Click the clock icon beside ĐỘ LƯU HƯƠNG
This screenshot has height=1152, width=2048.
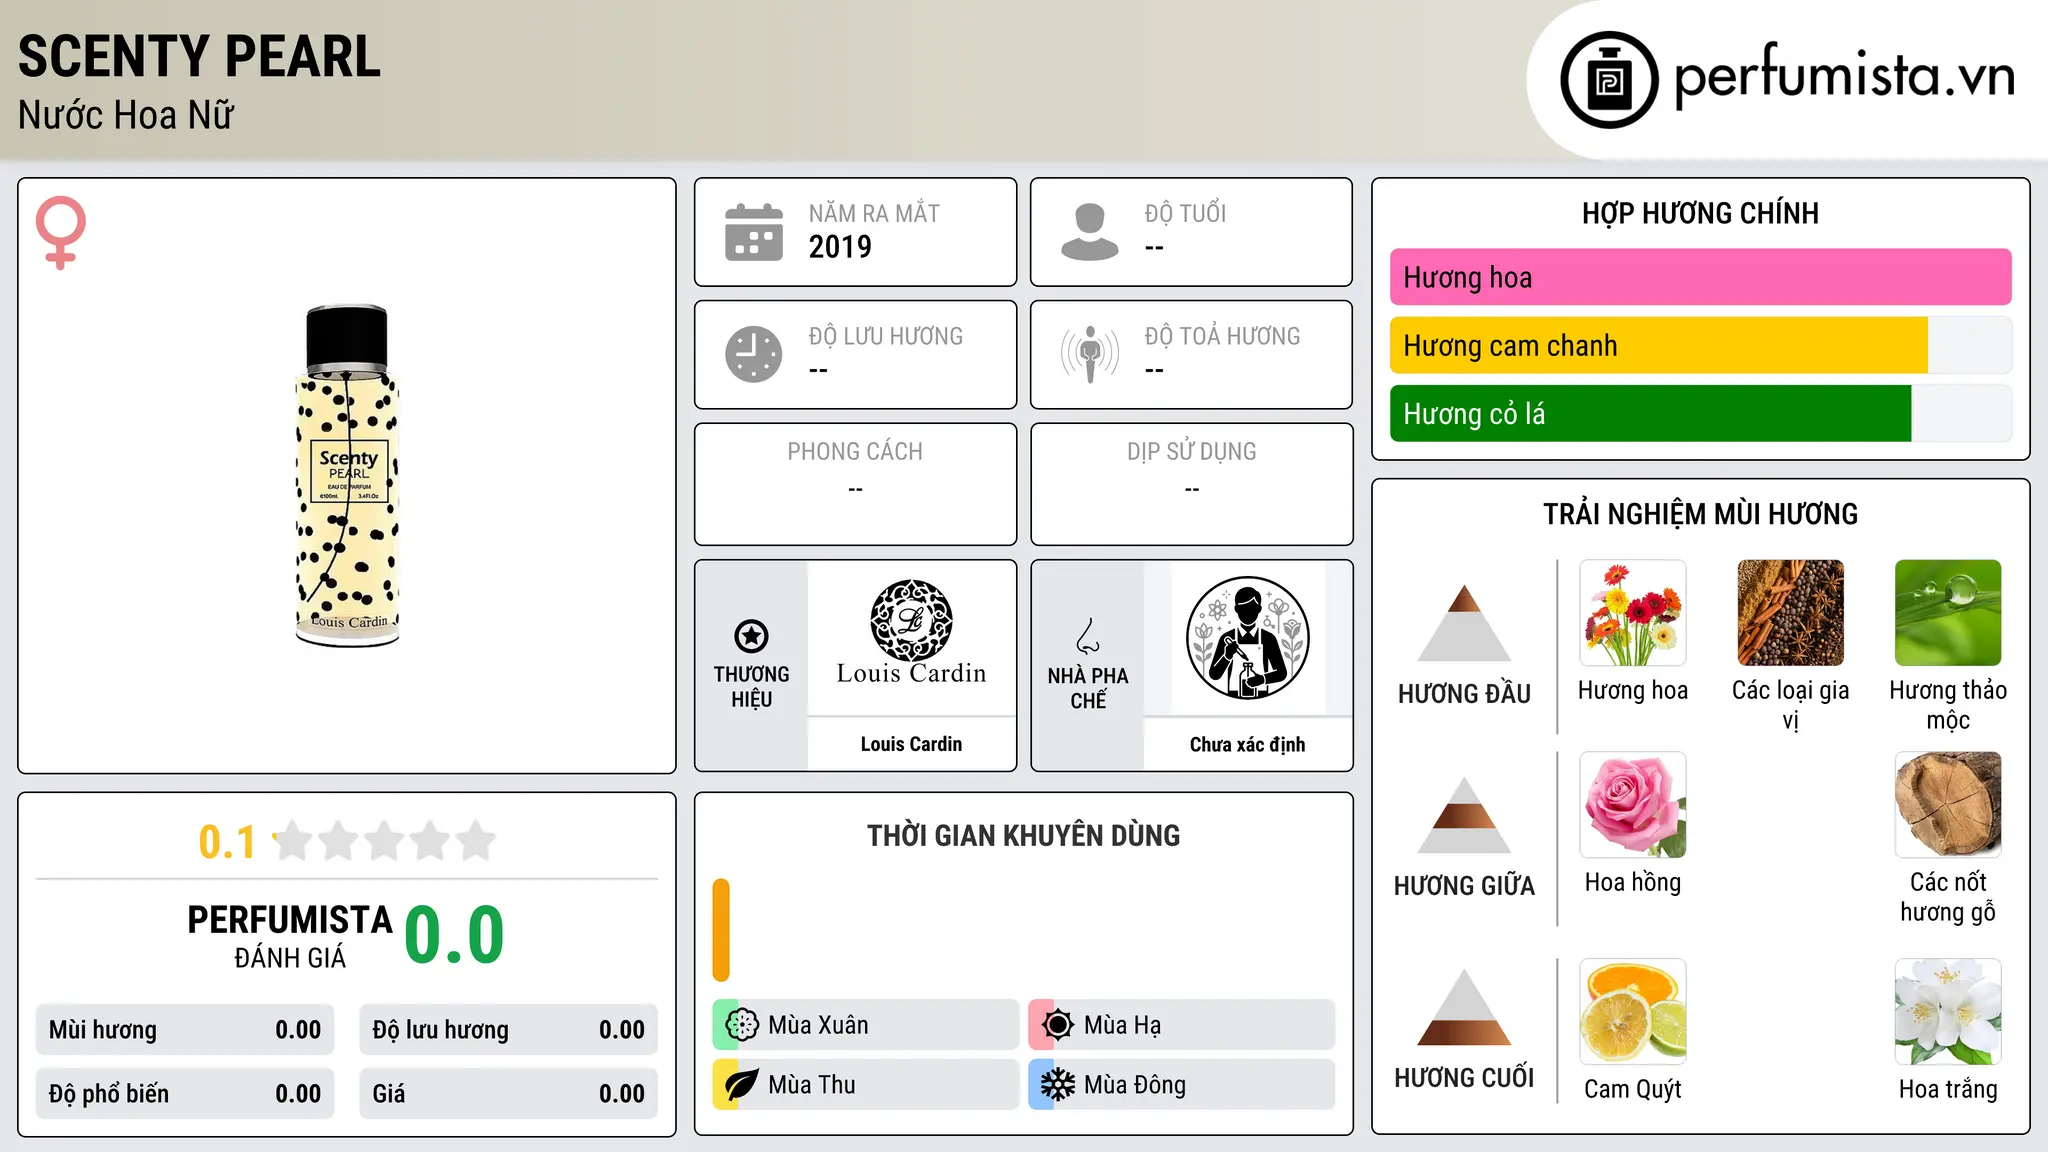tap(754, 354)
